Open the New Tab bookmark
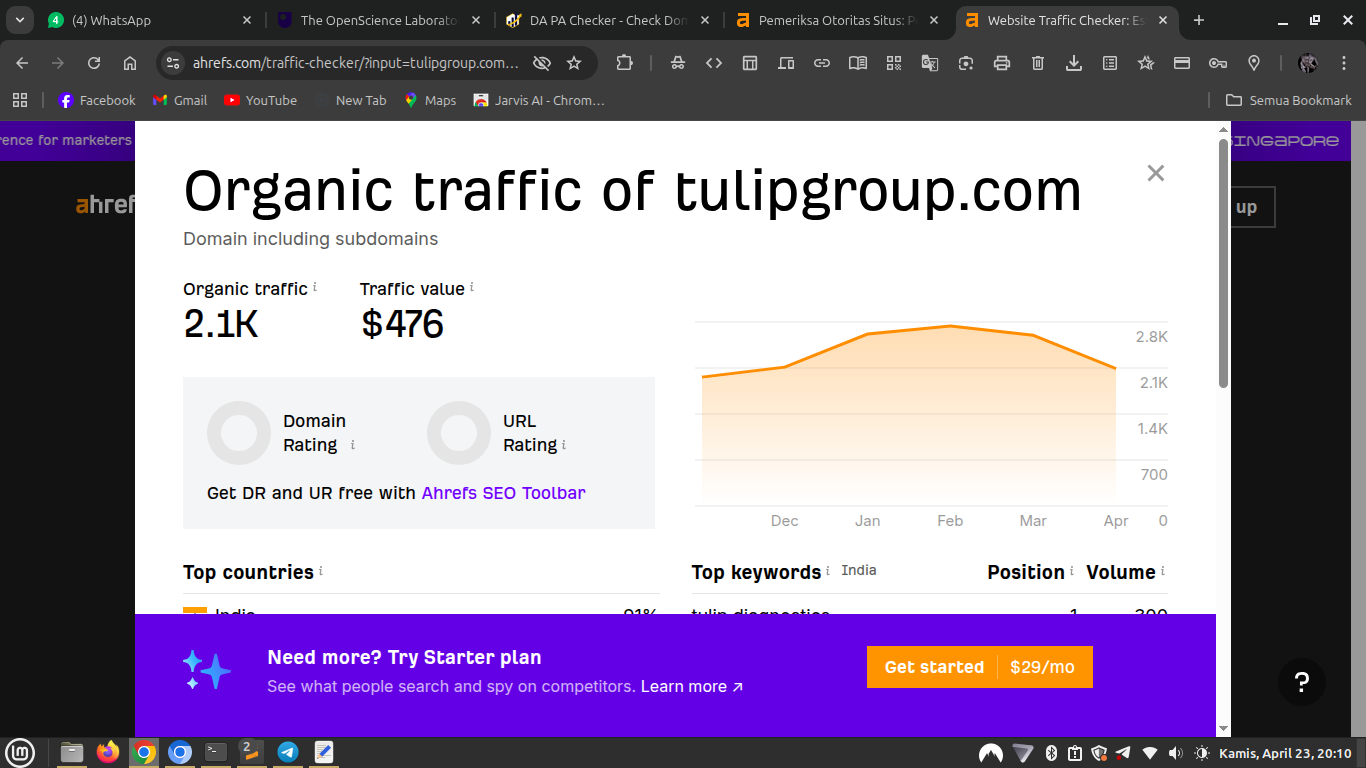This screenshot has height=768, width=1366. (x=350, y=100)
